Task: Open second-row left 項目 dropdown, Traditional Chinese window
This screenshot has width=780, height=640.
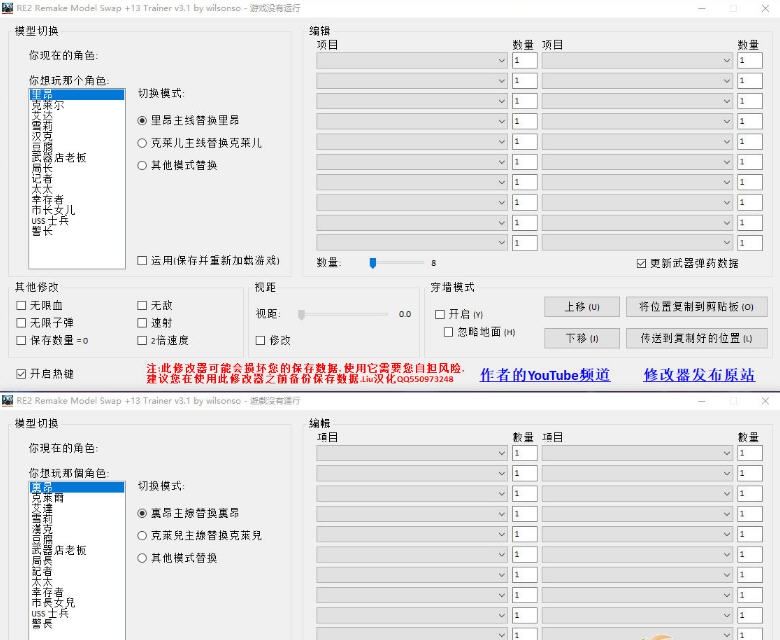Action: coord(411,473)
